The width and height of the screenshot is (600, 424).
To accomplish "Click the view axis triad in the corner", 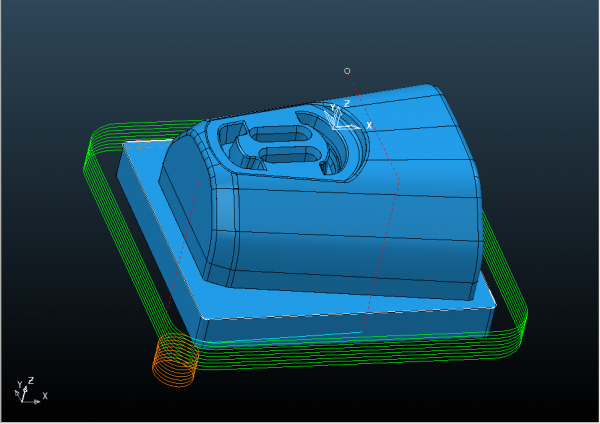I will coord(31,391).
